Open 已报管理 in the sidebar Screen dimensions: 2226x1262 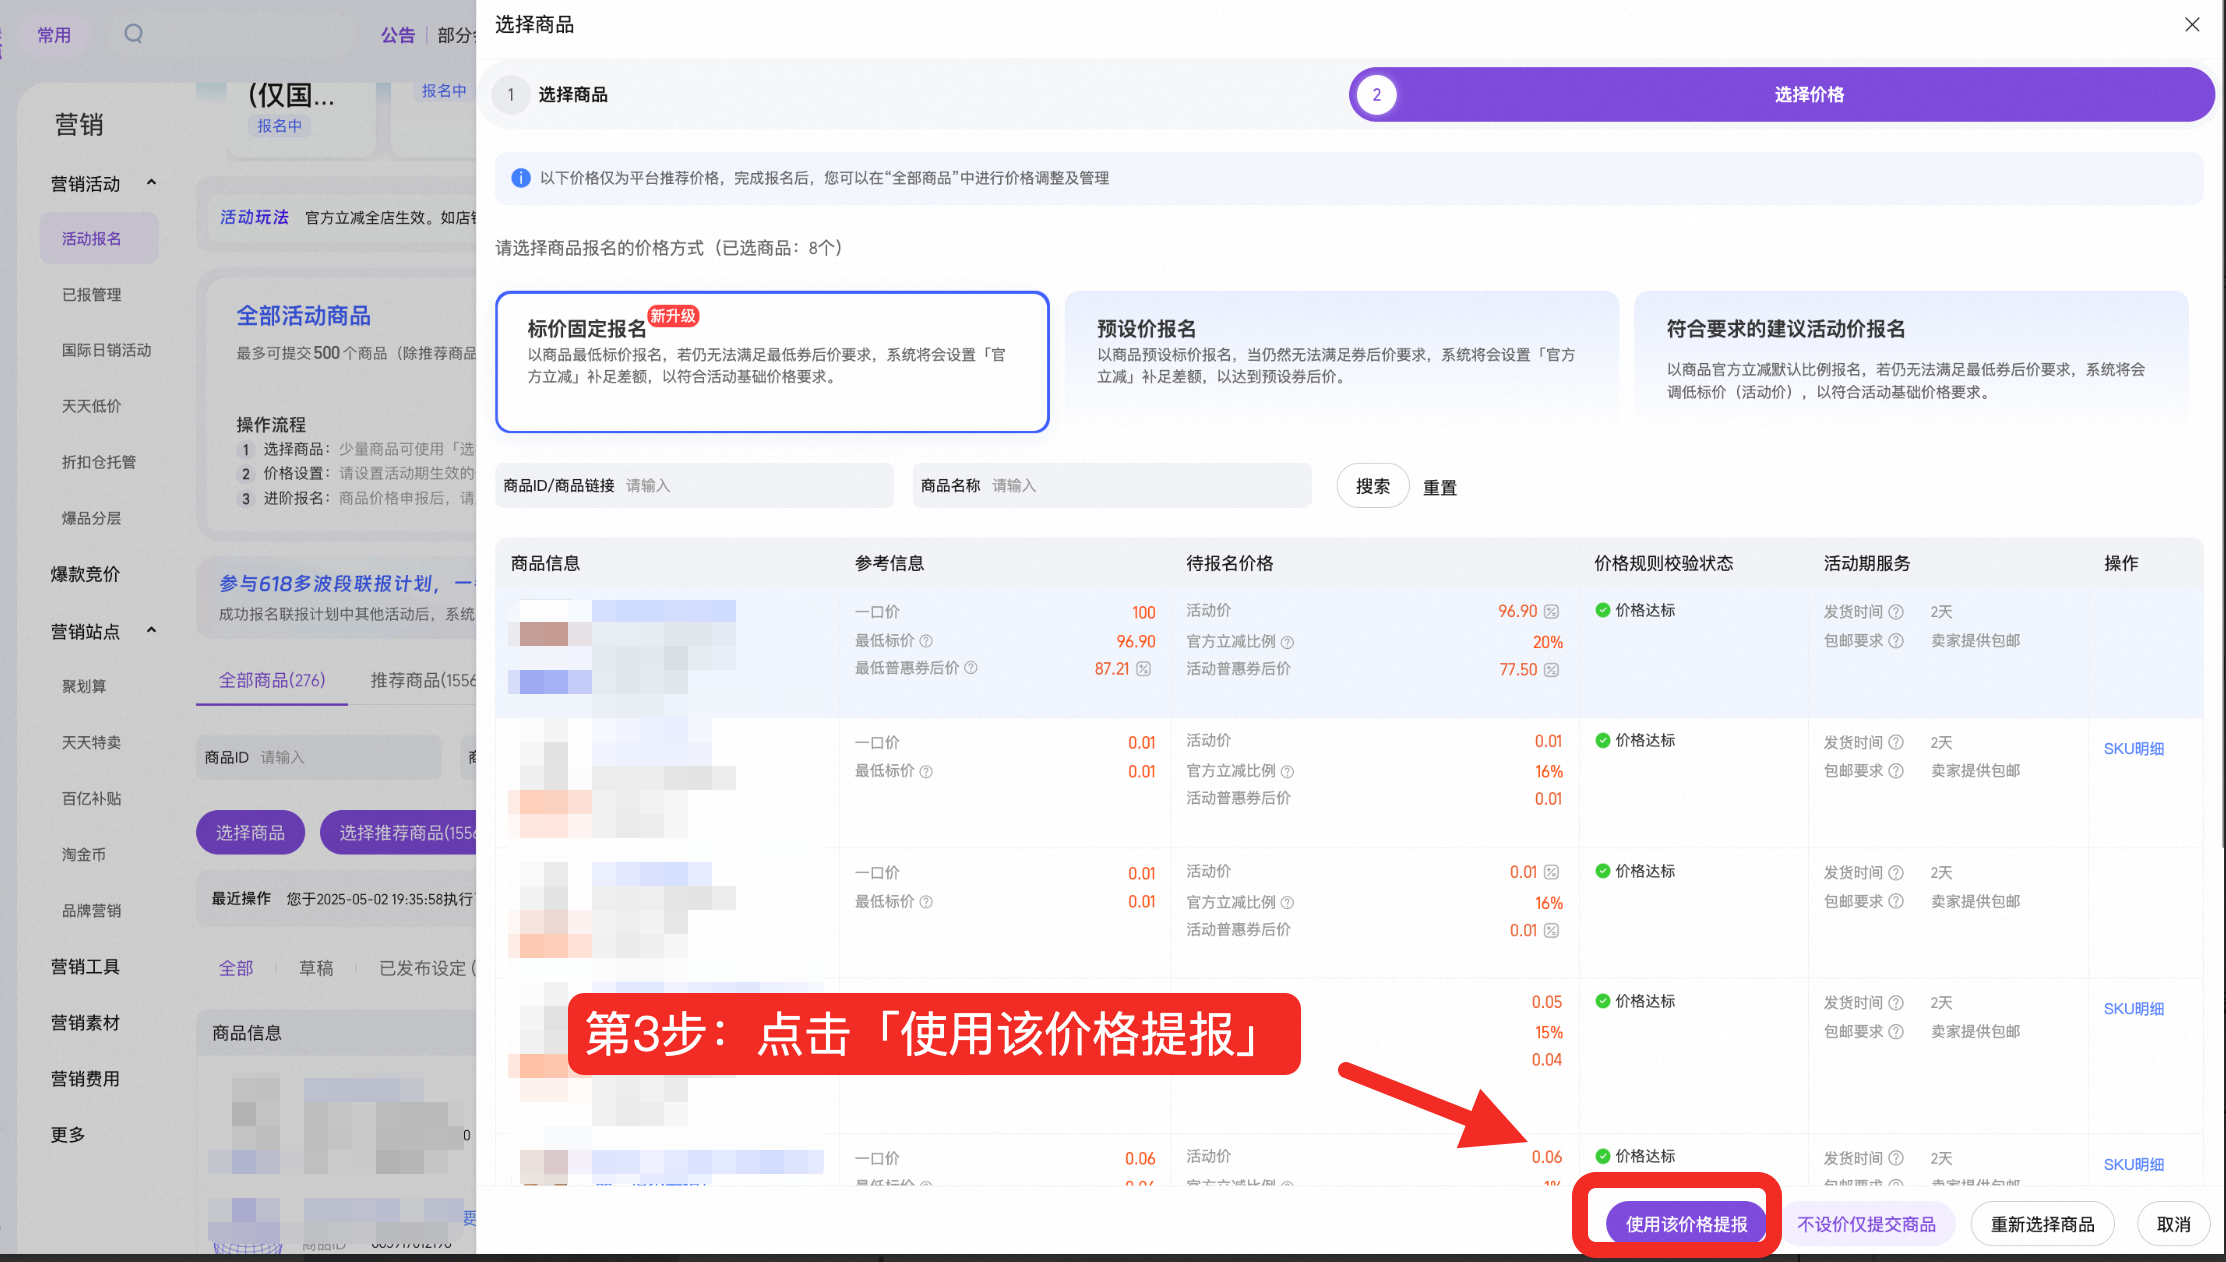click(x=92, y=295)
